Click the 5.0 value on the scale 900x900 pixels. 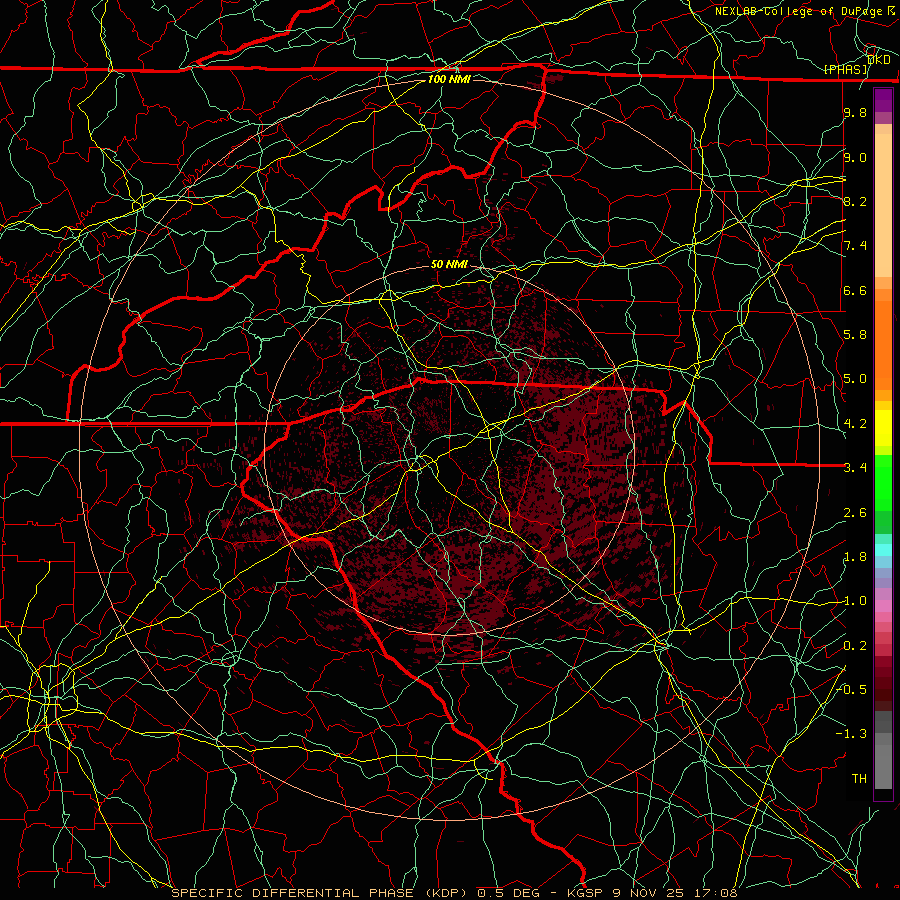click(855, 379)
